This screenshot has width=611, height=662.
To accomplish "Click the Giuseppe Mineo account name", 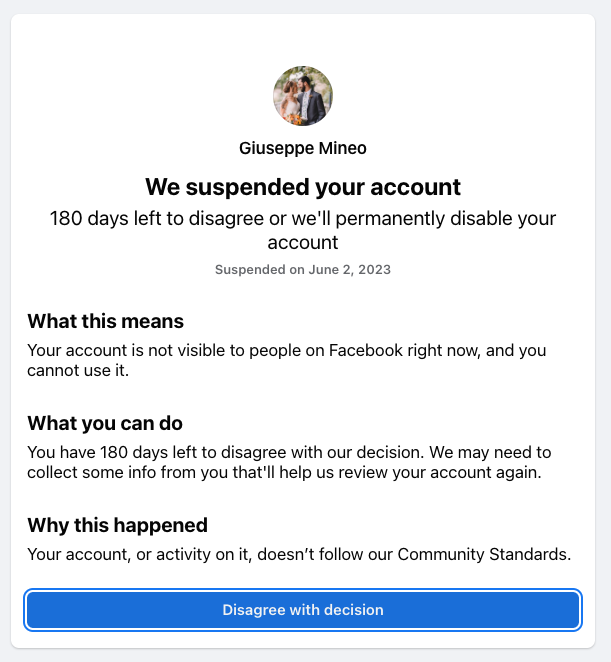I will click(303, 148).
